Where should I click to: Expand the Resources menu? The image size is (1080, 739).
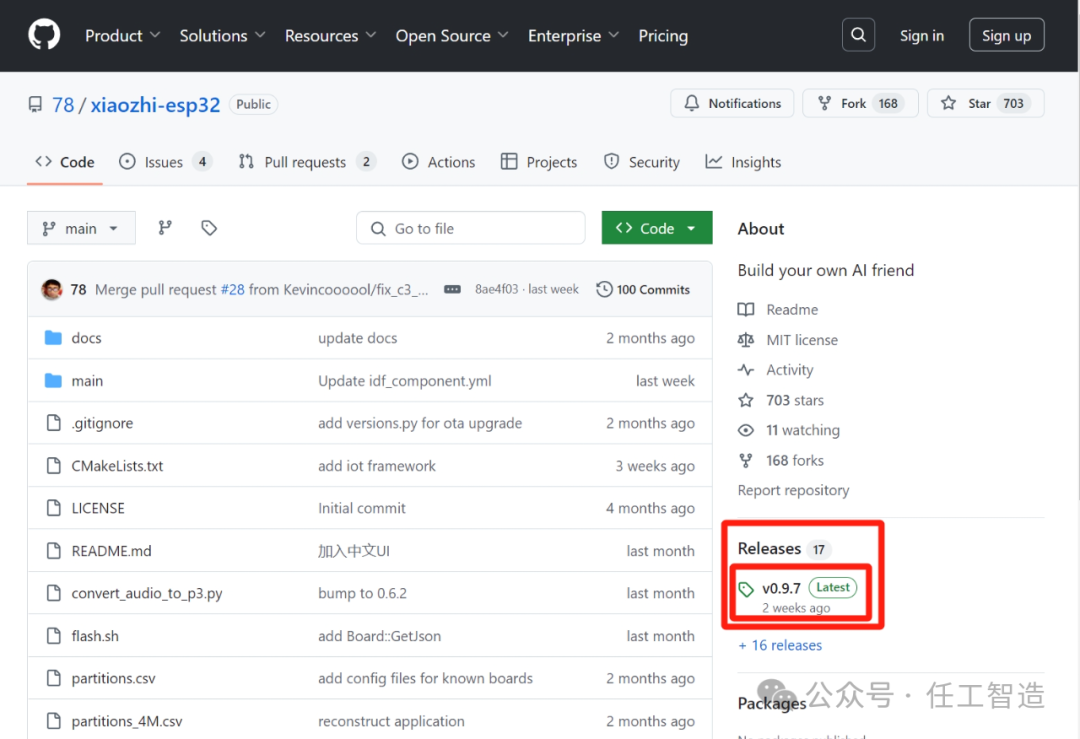331,36
